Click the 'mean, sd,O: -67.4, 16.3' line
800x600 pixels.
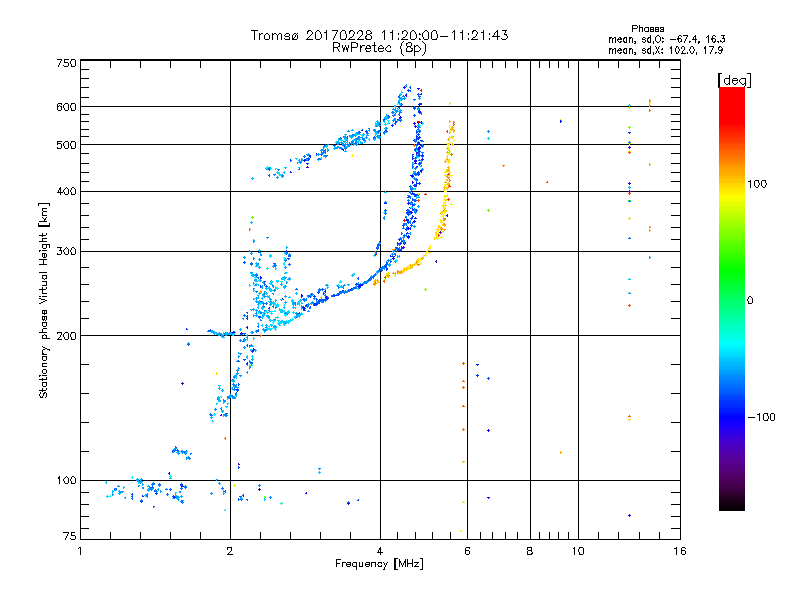click(x=666, y=39)
